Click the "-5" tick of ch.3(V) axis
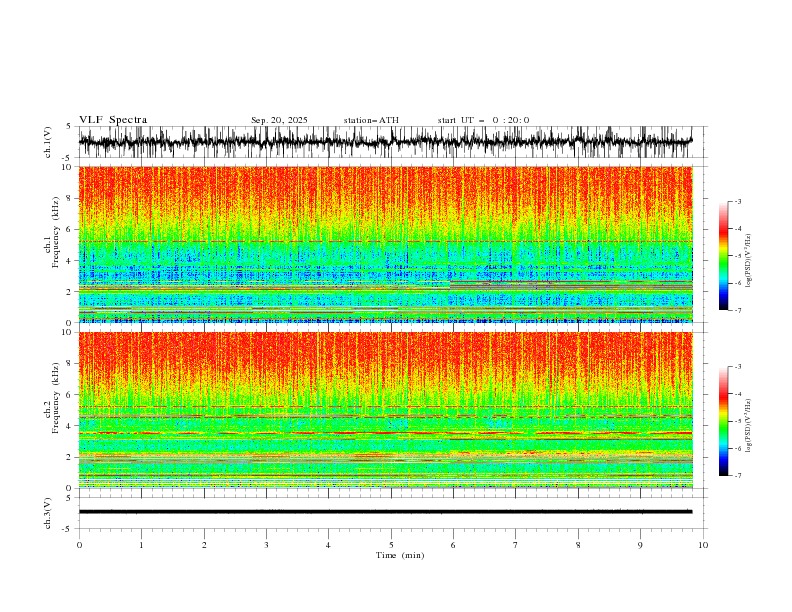 point(66,529)
